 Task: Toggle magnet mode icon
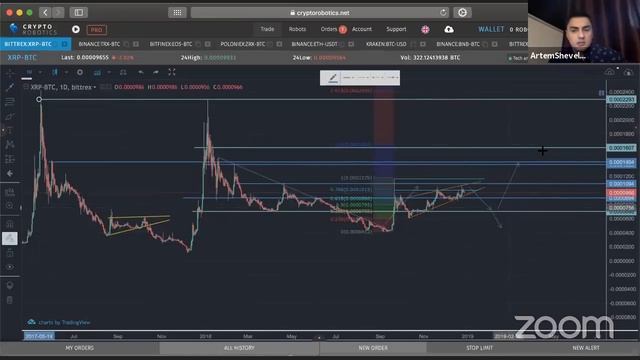click(10, 224)
